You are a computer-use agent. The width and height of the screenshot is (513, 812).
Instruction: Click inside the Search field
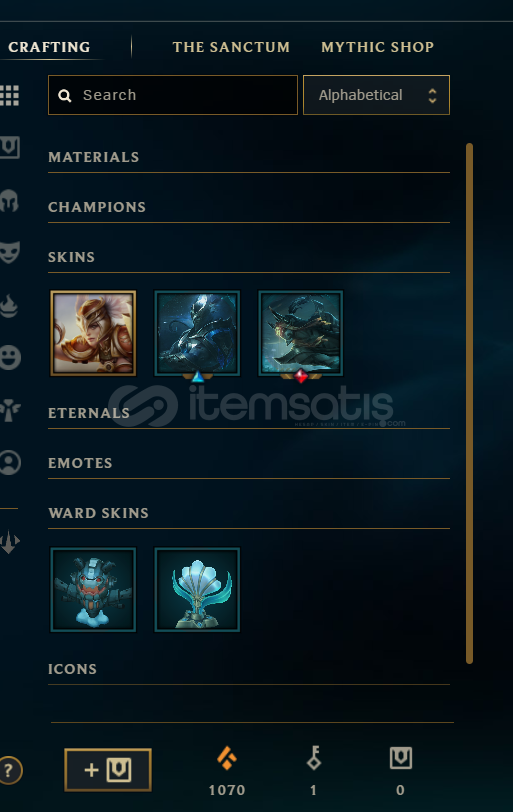173,95
